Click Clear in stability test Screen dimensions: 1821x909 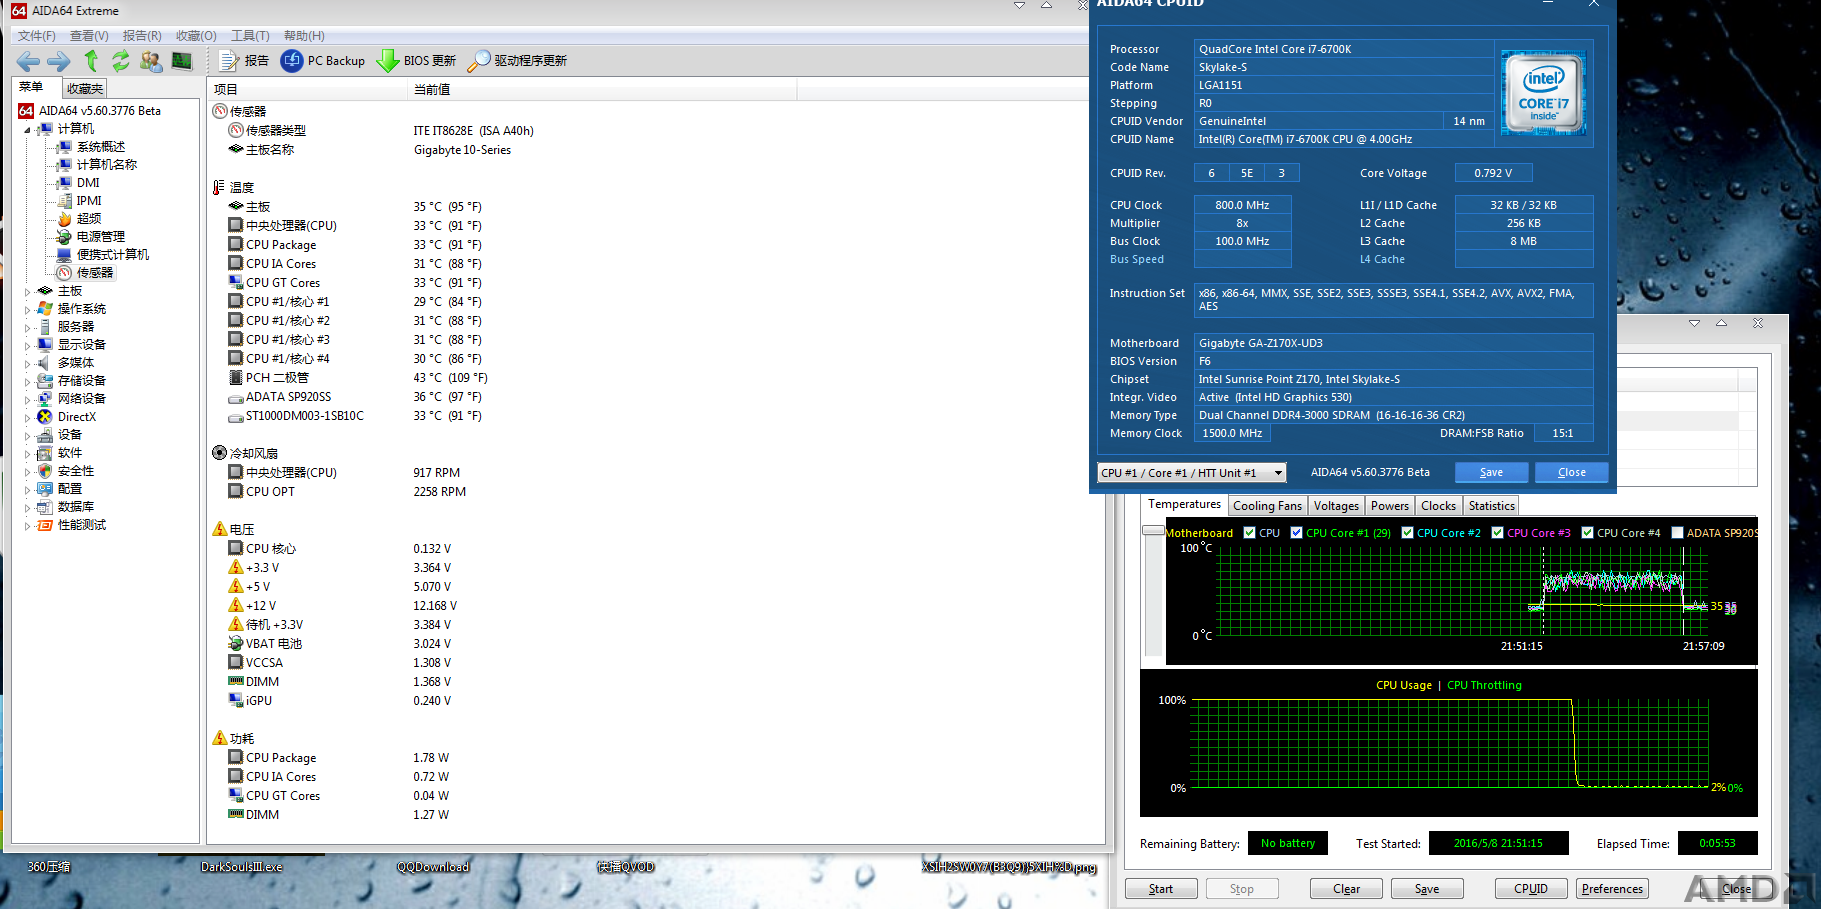point(1346,889)
